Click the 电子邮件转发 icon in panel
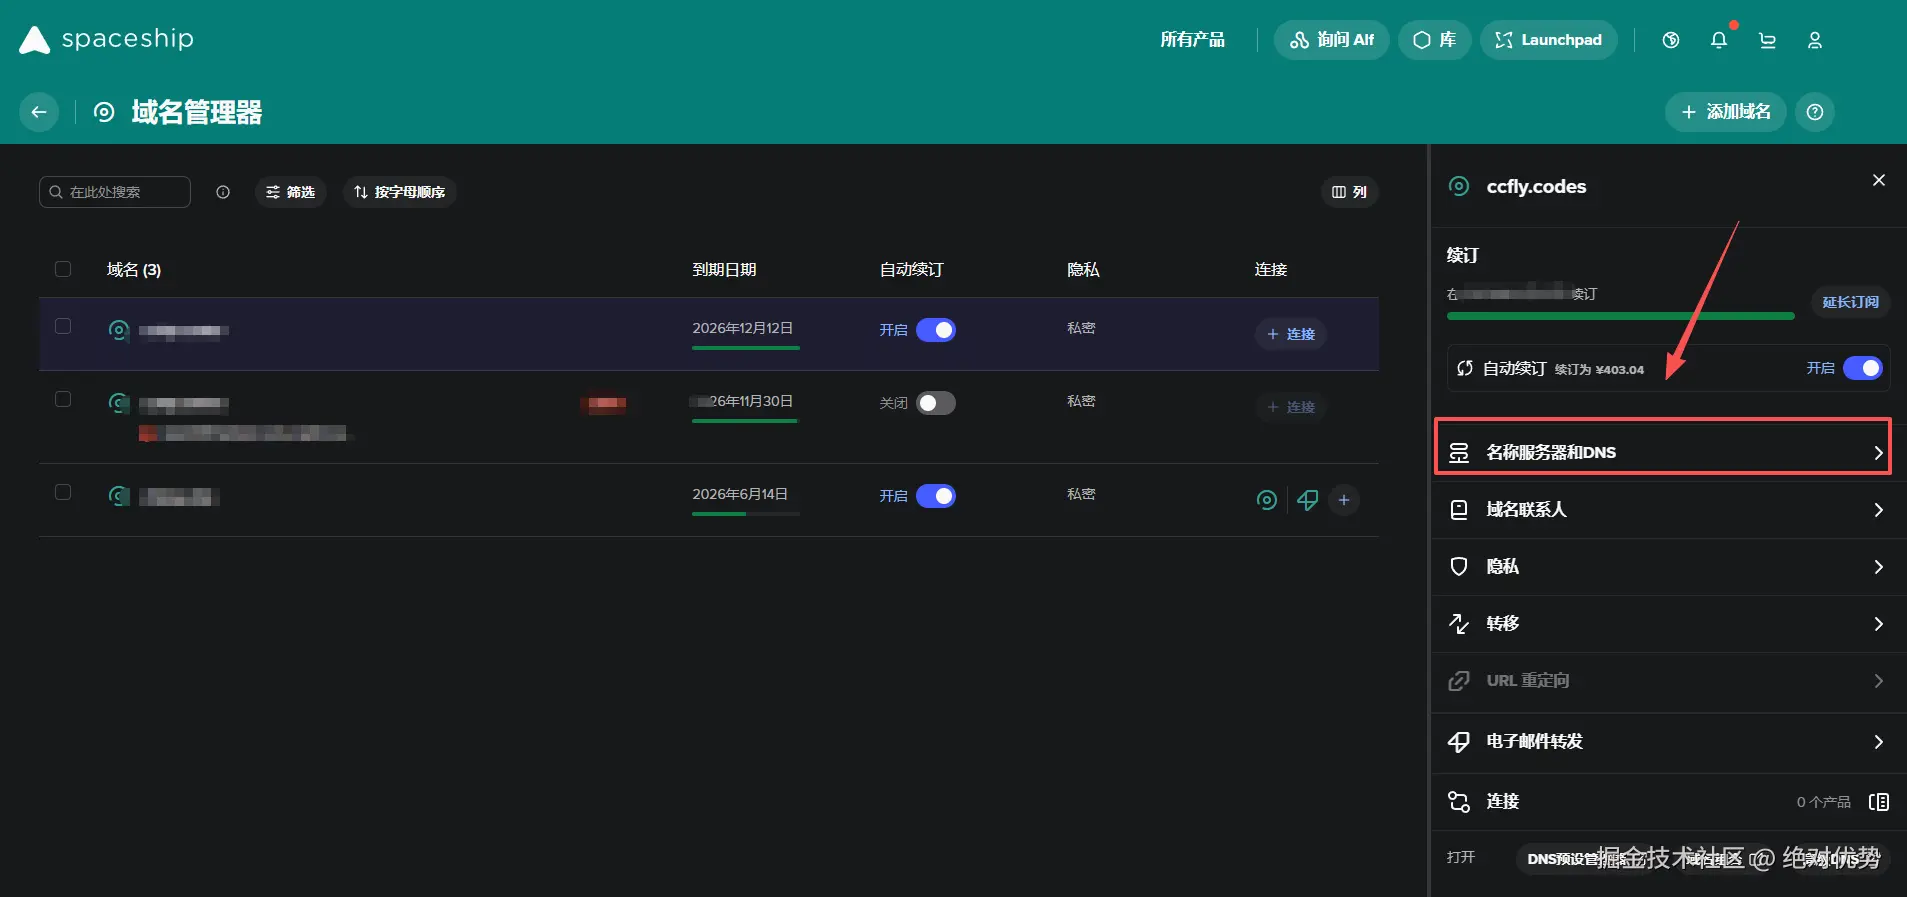 pos(1459,742)
